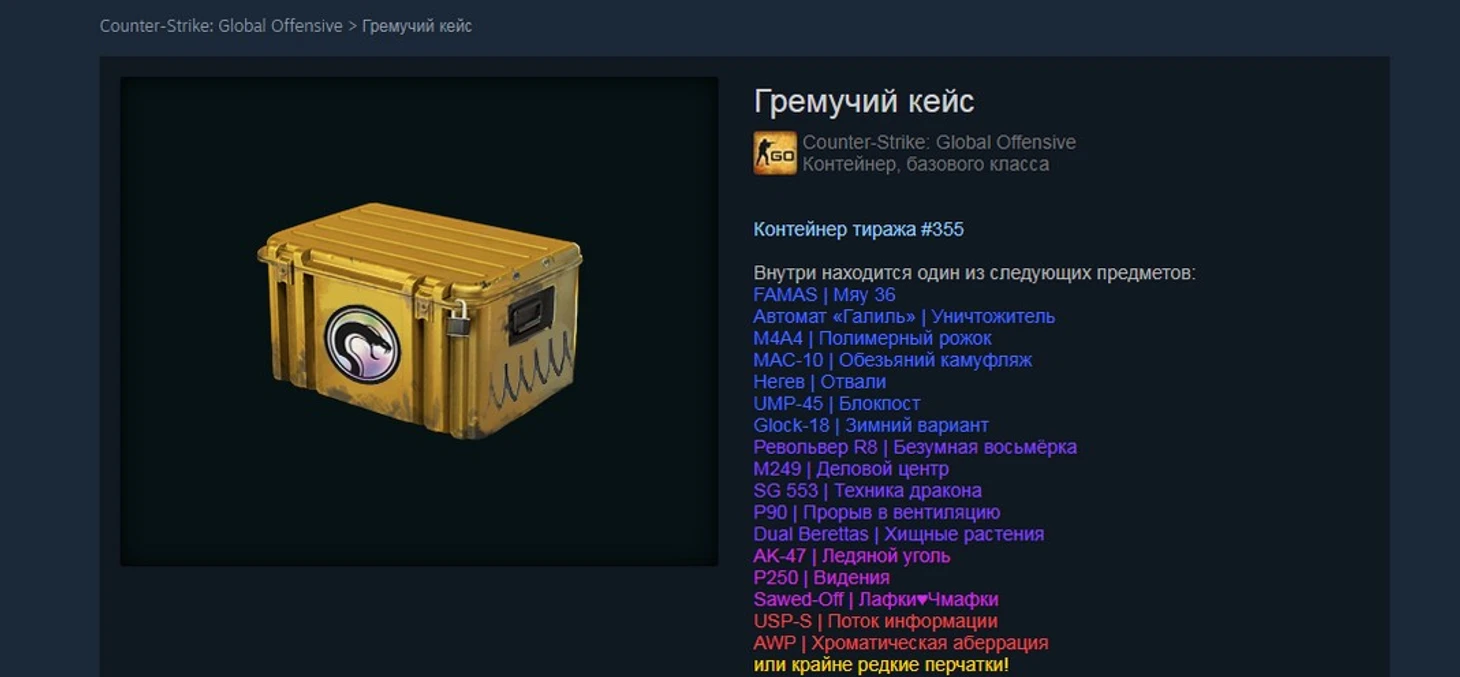Click the padlock on the case image
The height and width of the screenshot is (677, 1460).
pyautogui.click(x=458, y=319)
